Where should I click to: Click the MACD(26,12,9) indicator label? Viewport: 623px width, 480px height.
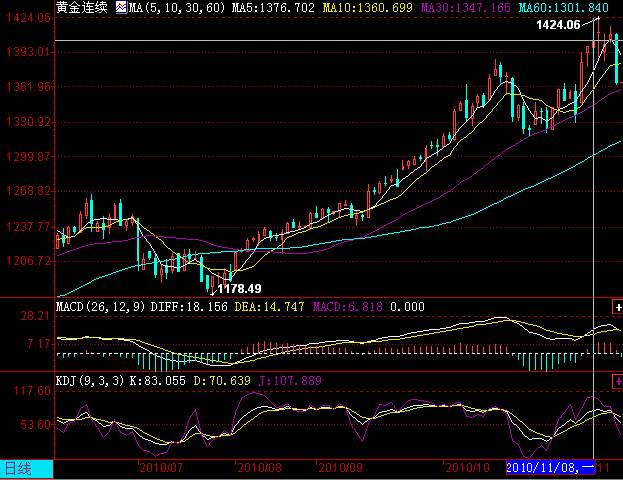pos(101,307)
